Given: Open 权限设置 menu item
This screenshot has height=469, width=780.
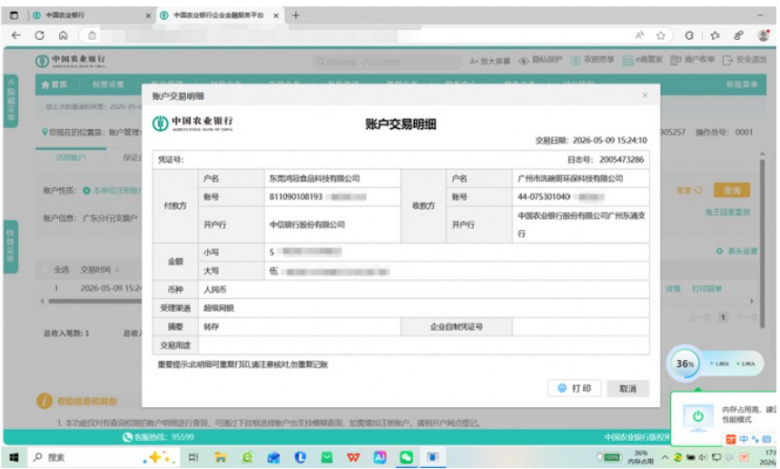Looking at the screenshot, I should coord(108,85).
